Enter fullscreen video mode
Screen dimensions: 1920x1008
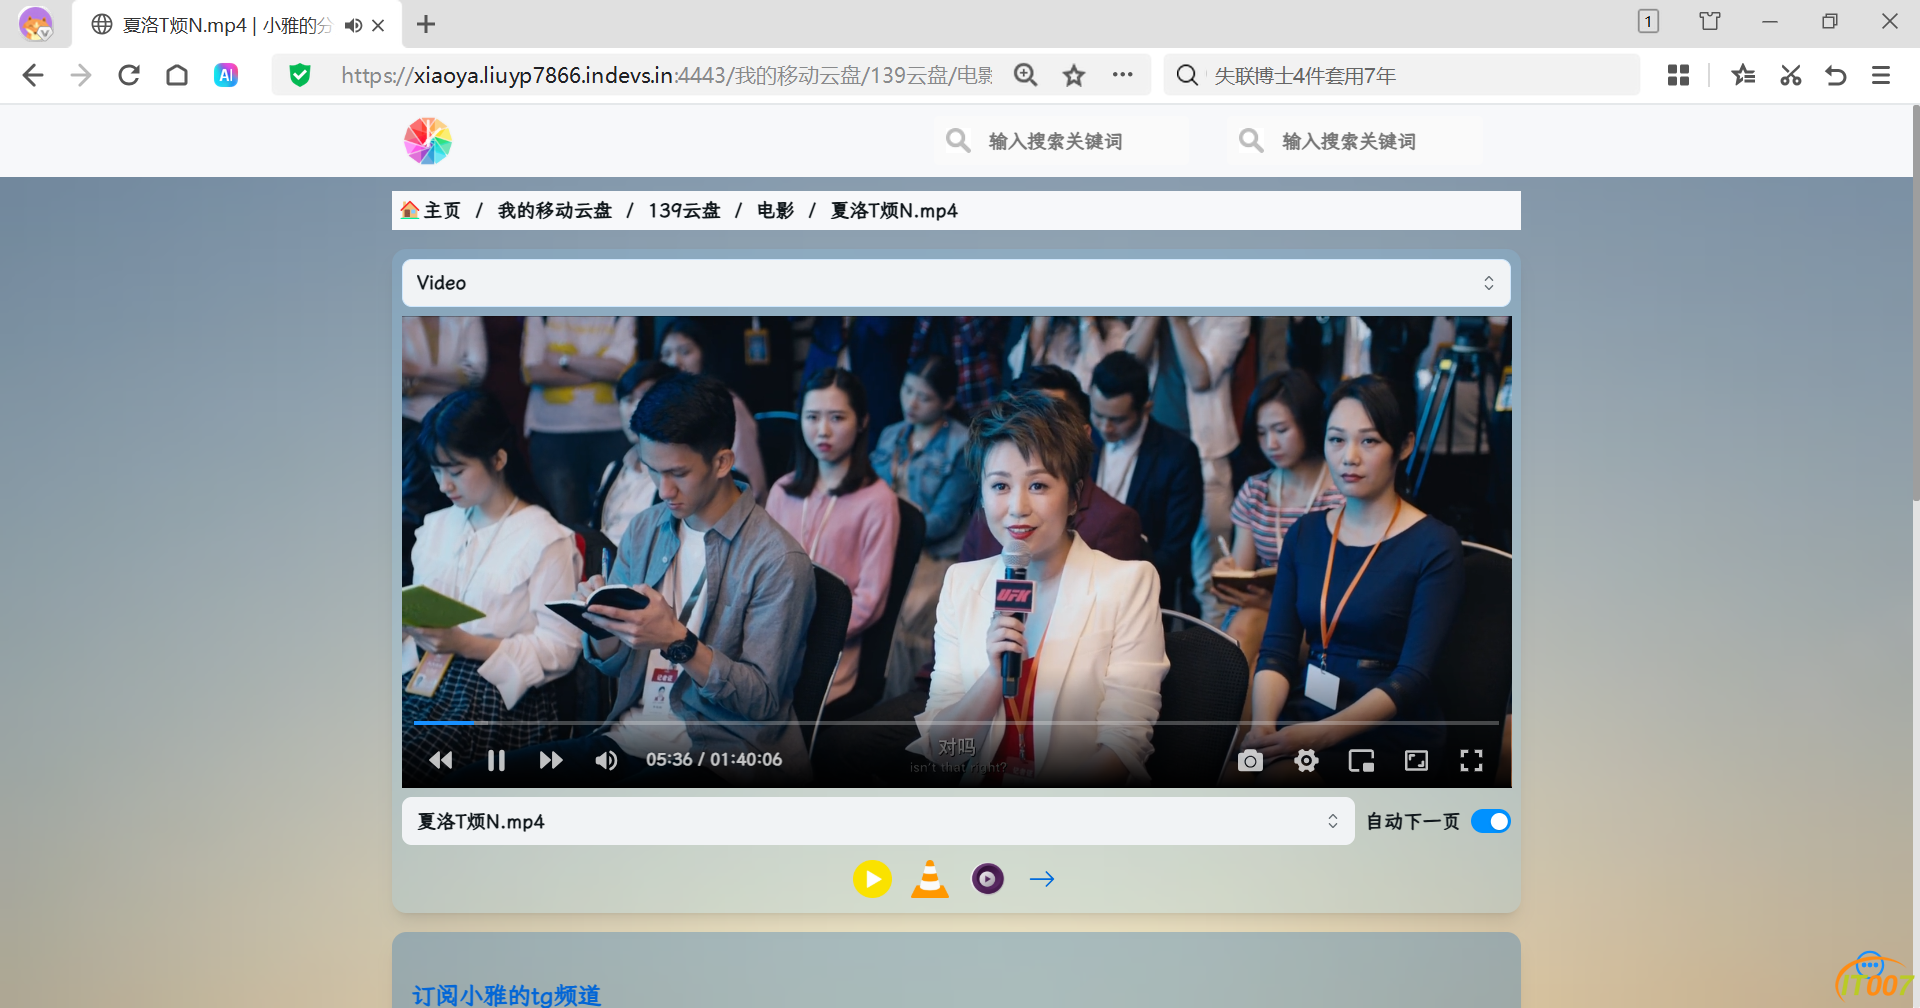tap(1471, 761)
